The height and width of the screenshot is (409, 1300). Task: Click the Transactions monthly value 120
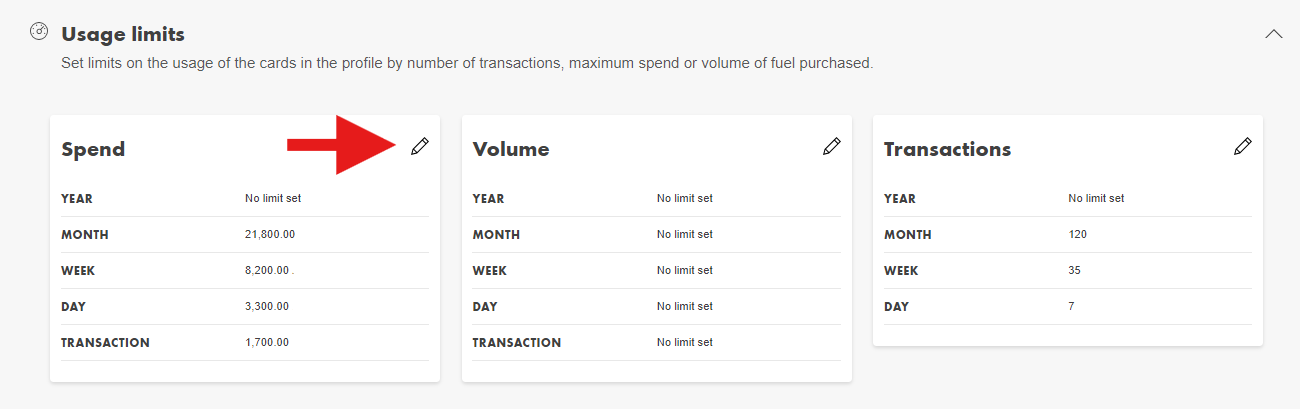pos(1077,234)
